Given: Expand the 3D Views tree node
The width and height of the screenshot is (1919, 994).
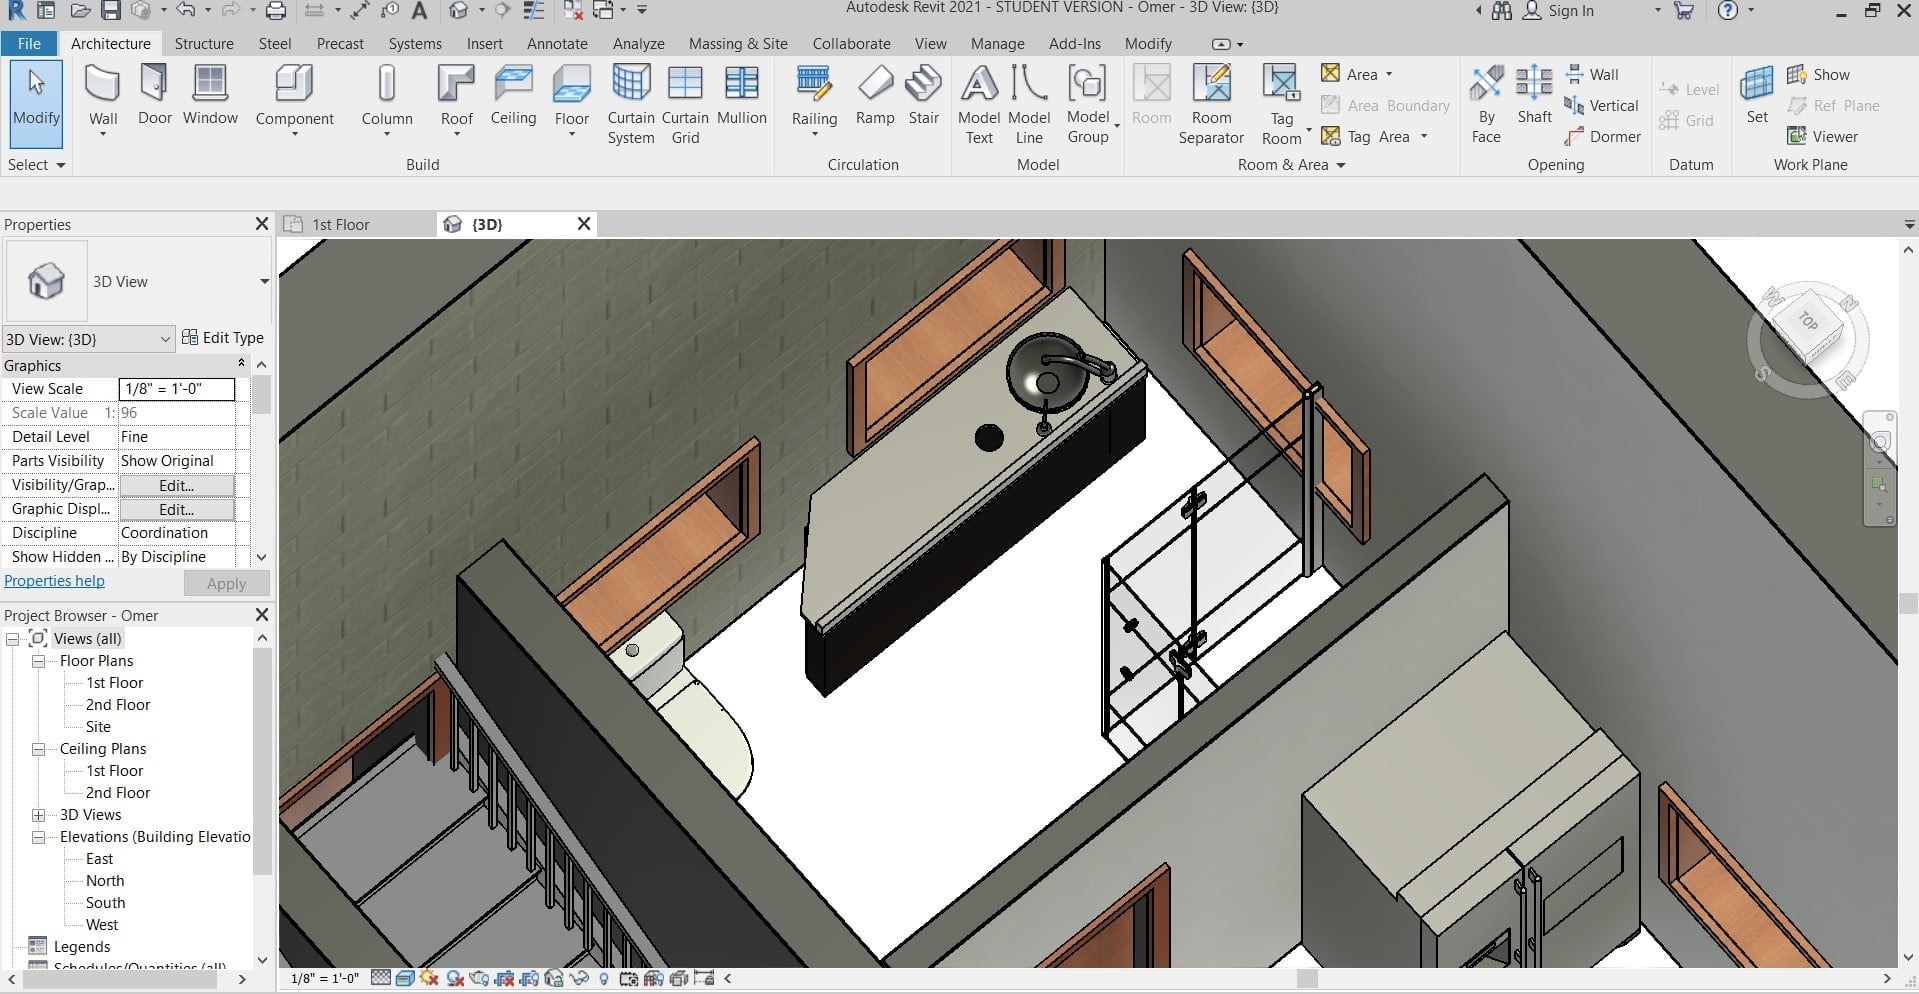Looking at the screenshot, I should click(38, 815).
